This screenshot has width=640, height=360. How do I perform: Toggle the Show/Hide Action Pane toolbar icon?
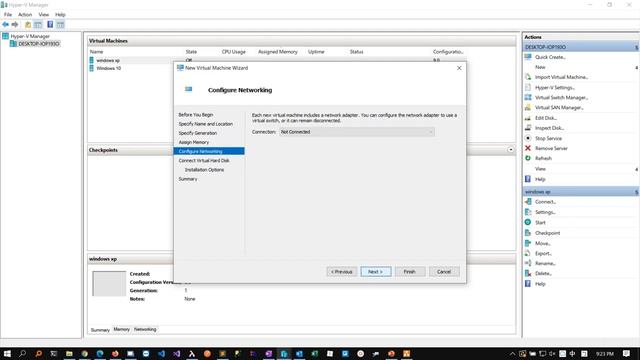coord(60,24)
